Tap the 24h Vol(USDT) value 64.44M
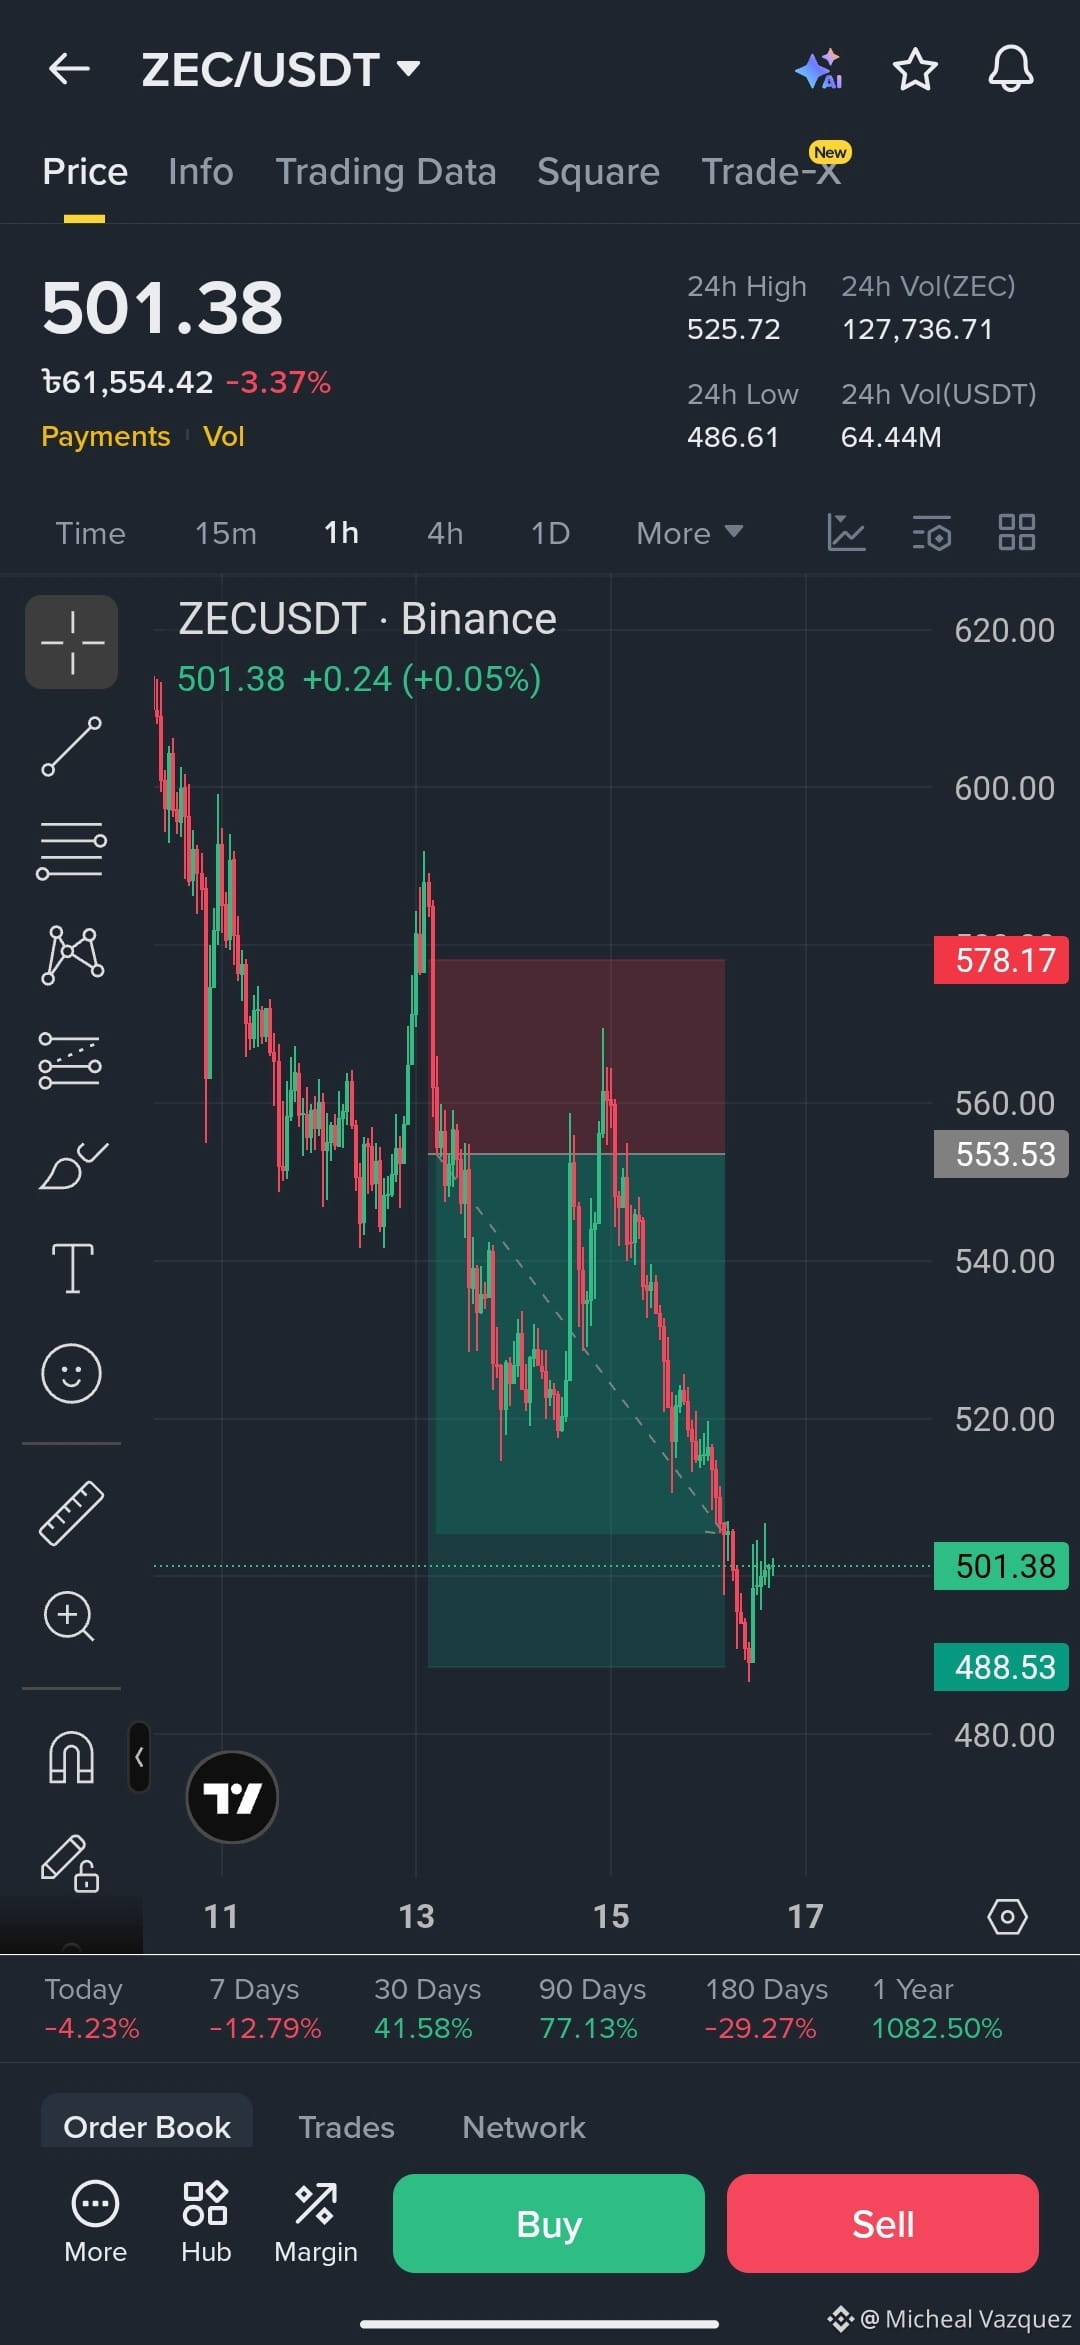Viewport: 1080px width, 2345px height. tap(891, 437)
